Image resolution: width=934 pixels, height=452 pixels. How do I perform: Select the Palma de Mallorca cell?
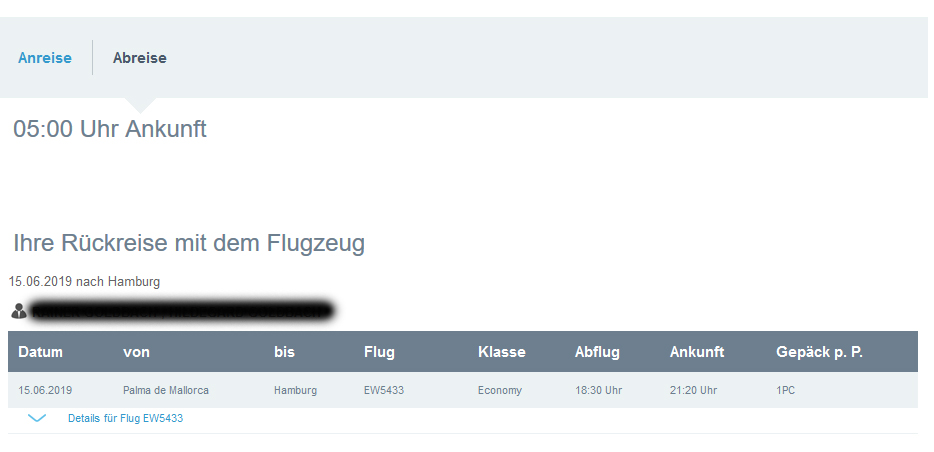coord(166,390)
